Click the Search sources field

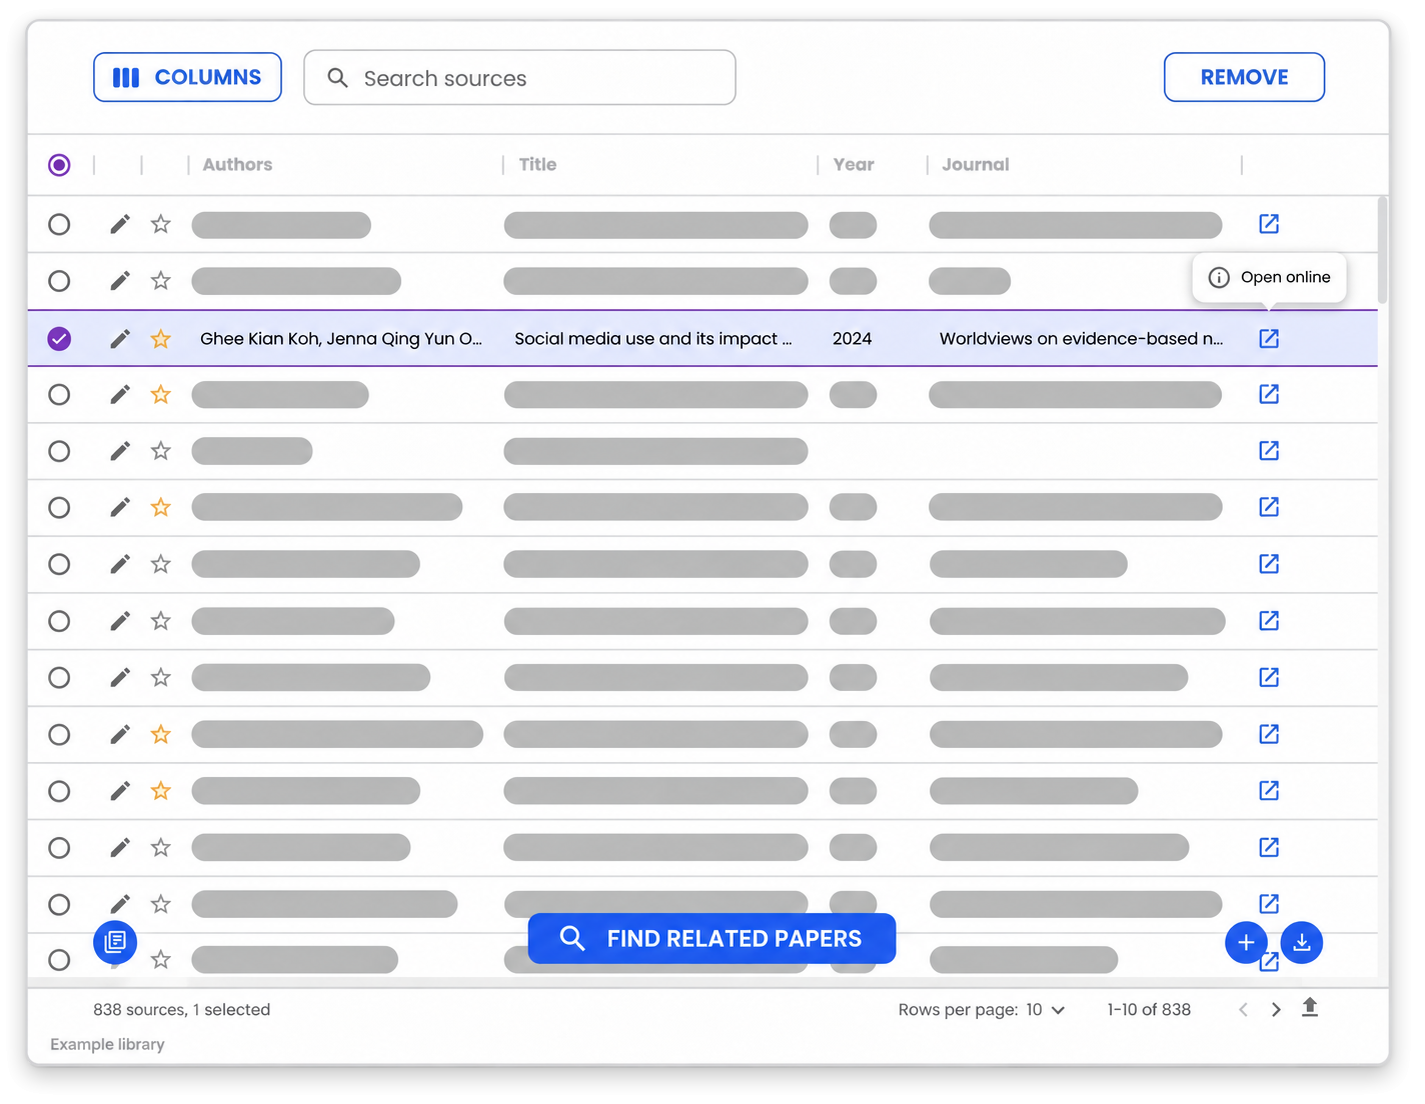520,78
